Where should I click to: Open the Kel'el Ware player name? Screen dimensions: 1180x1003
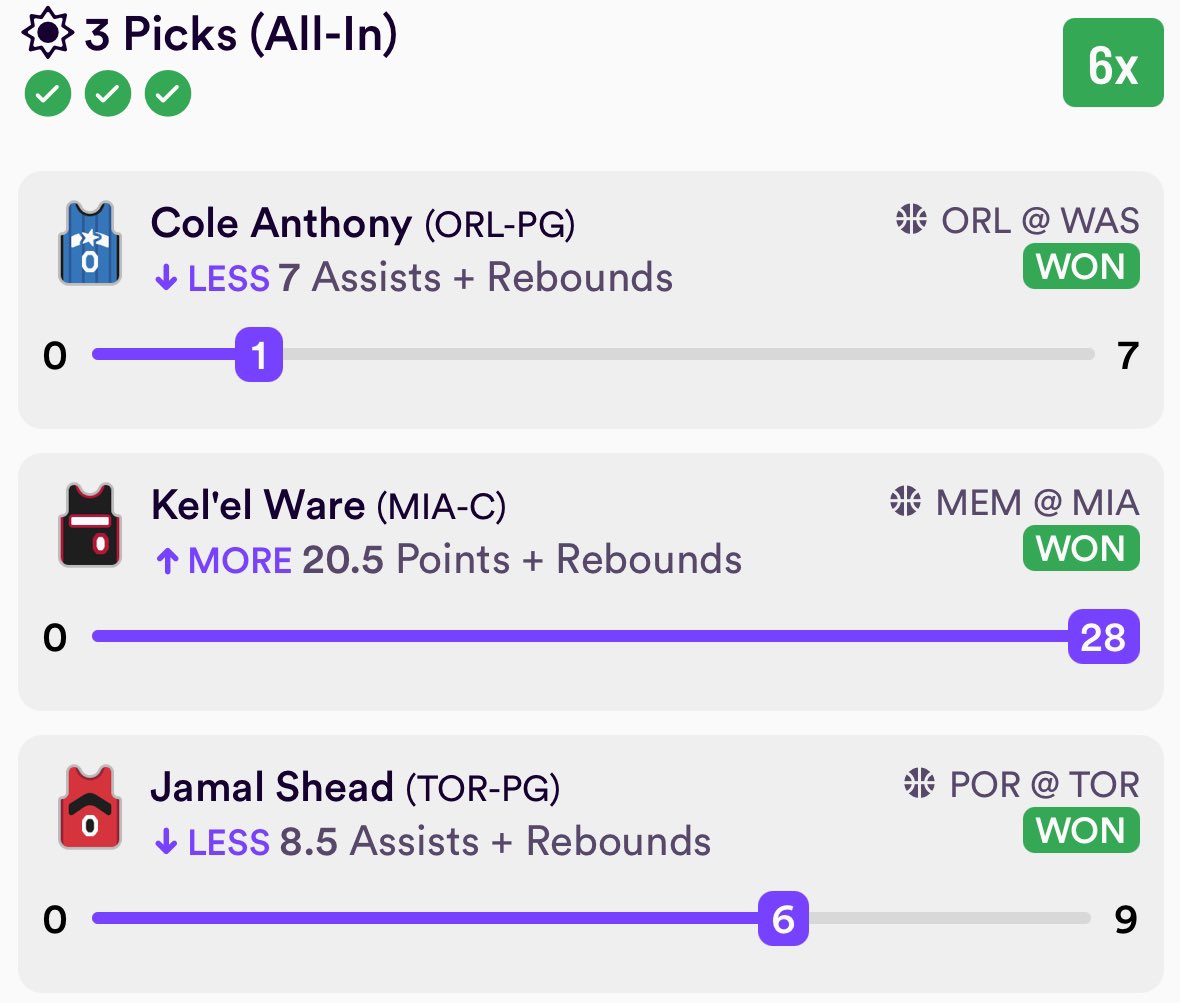[x=257, y=505]
